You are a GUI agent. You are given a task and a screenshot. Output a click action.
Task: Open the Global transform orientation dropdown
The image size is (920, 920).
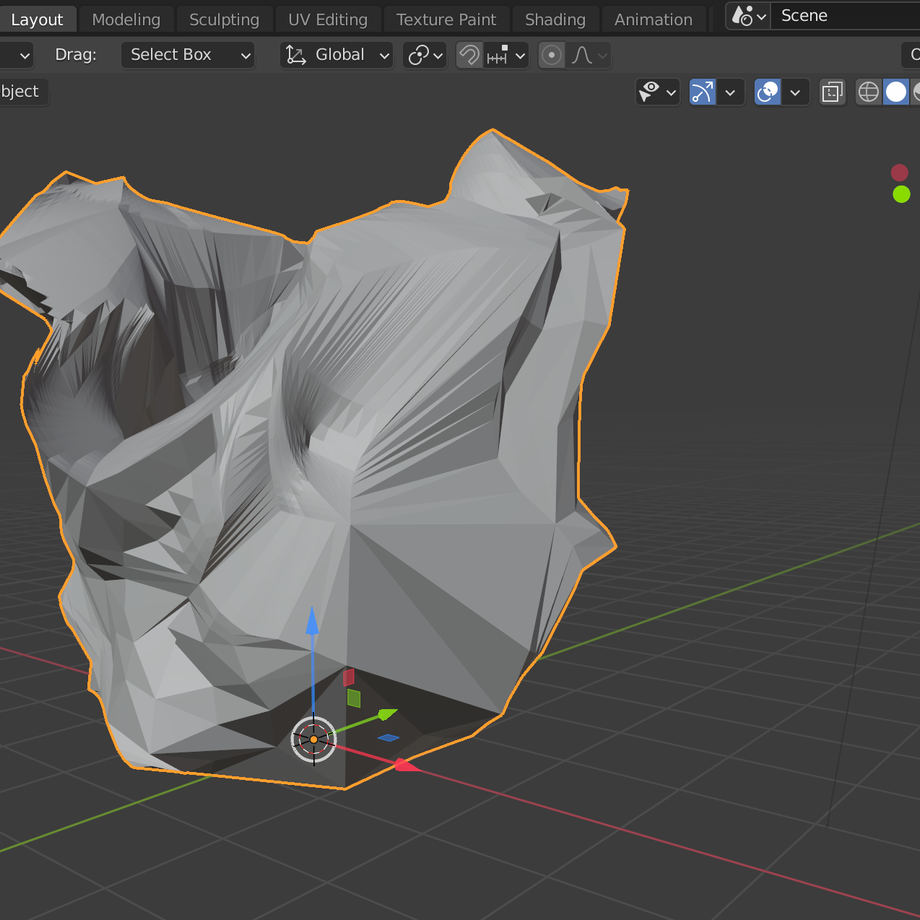tap(337, 55)
